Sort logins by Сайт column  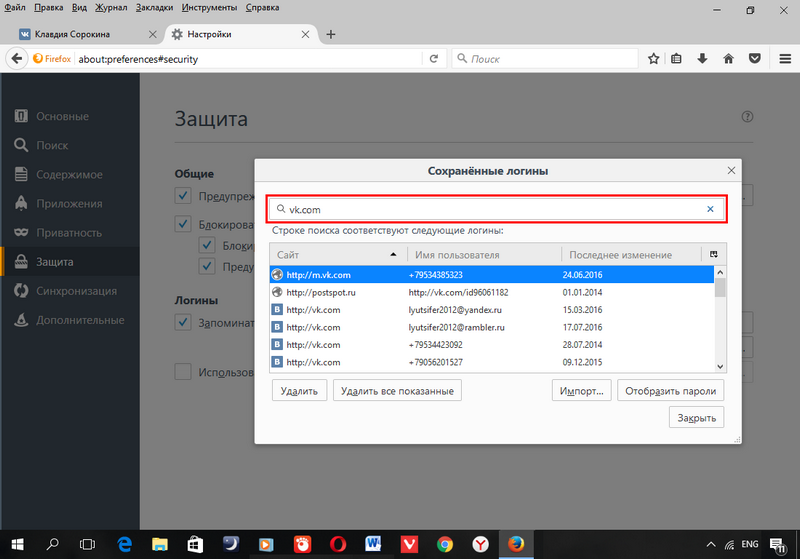pyautogui.click(x=338, y=254)
